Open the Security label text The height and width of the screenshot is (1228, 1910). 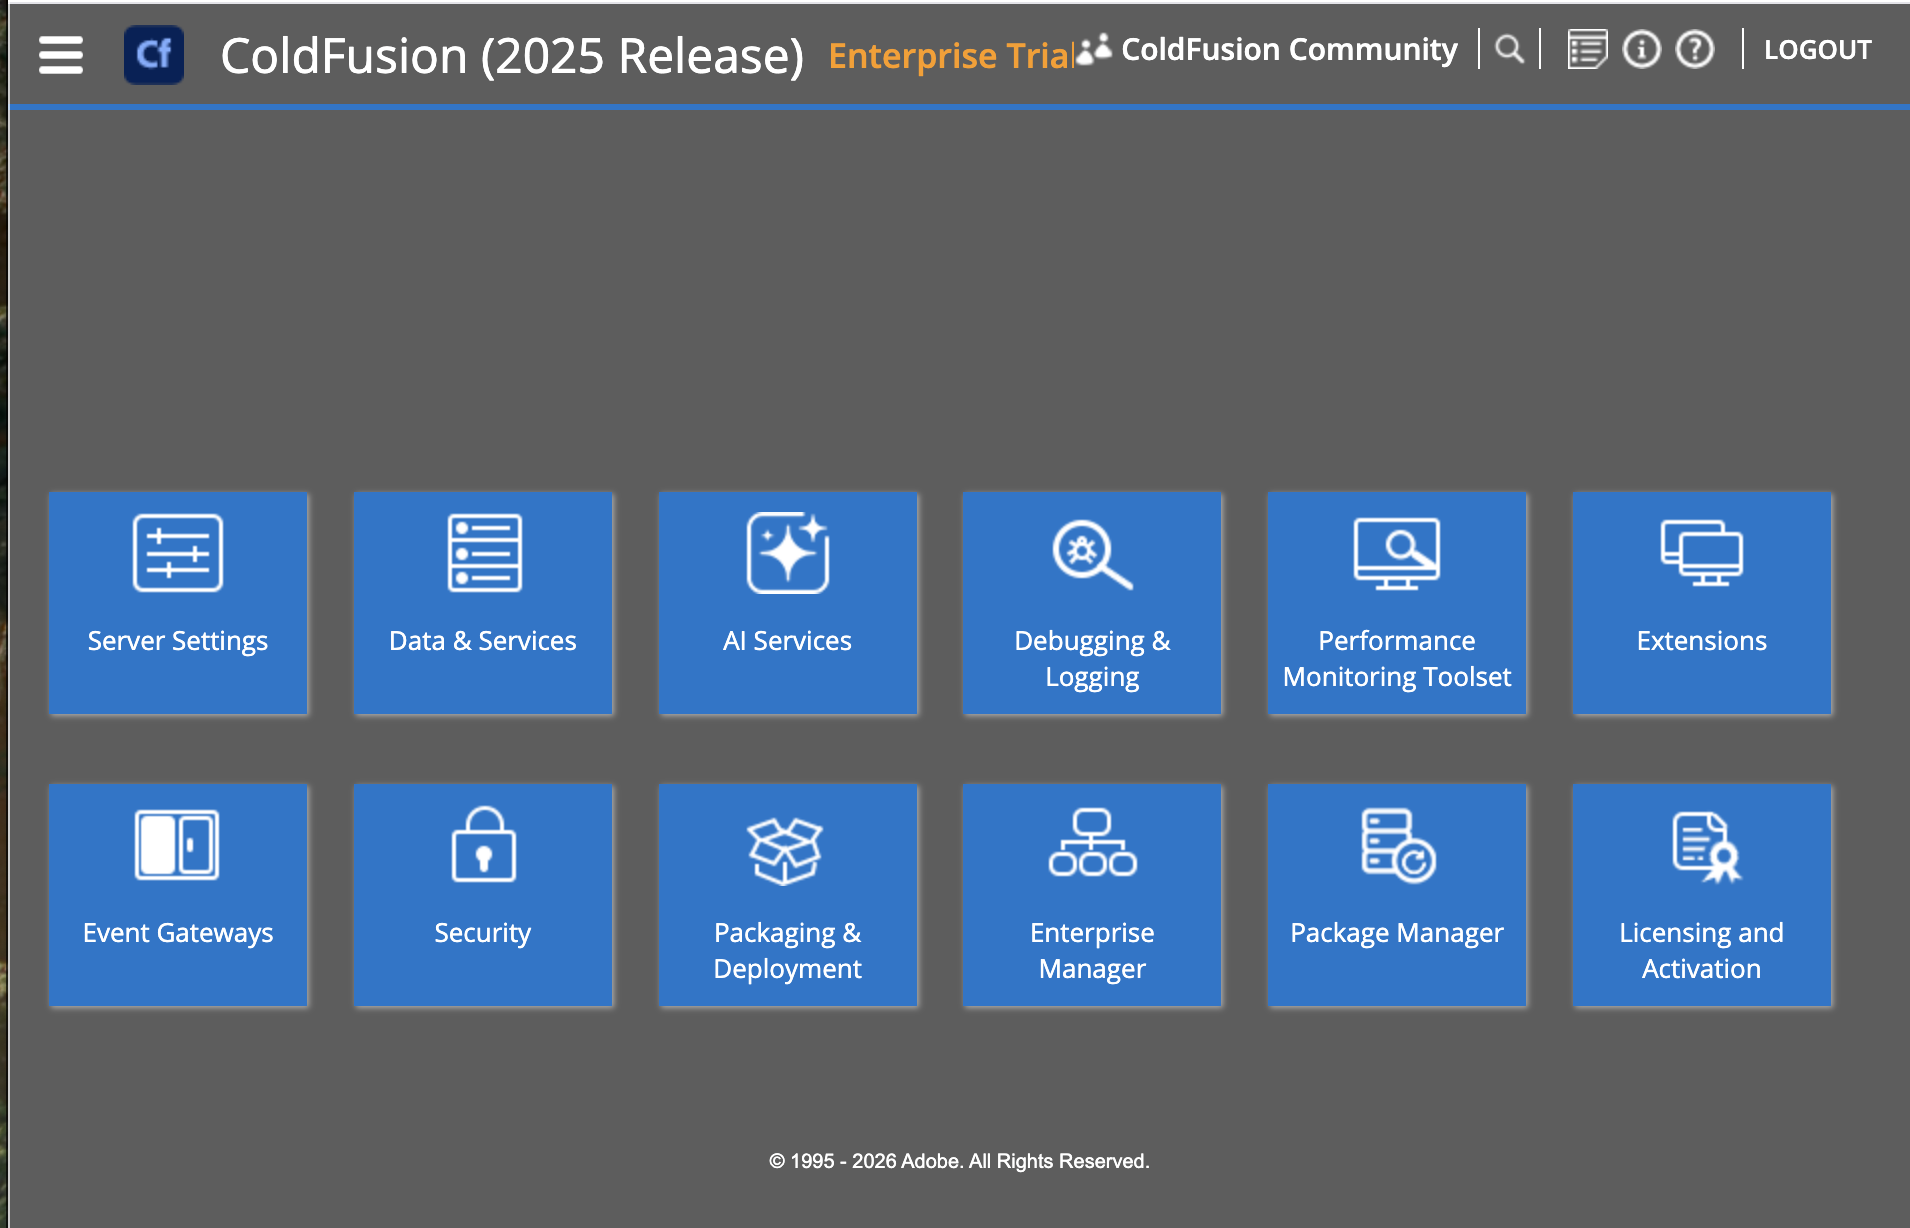point(483,933)
